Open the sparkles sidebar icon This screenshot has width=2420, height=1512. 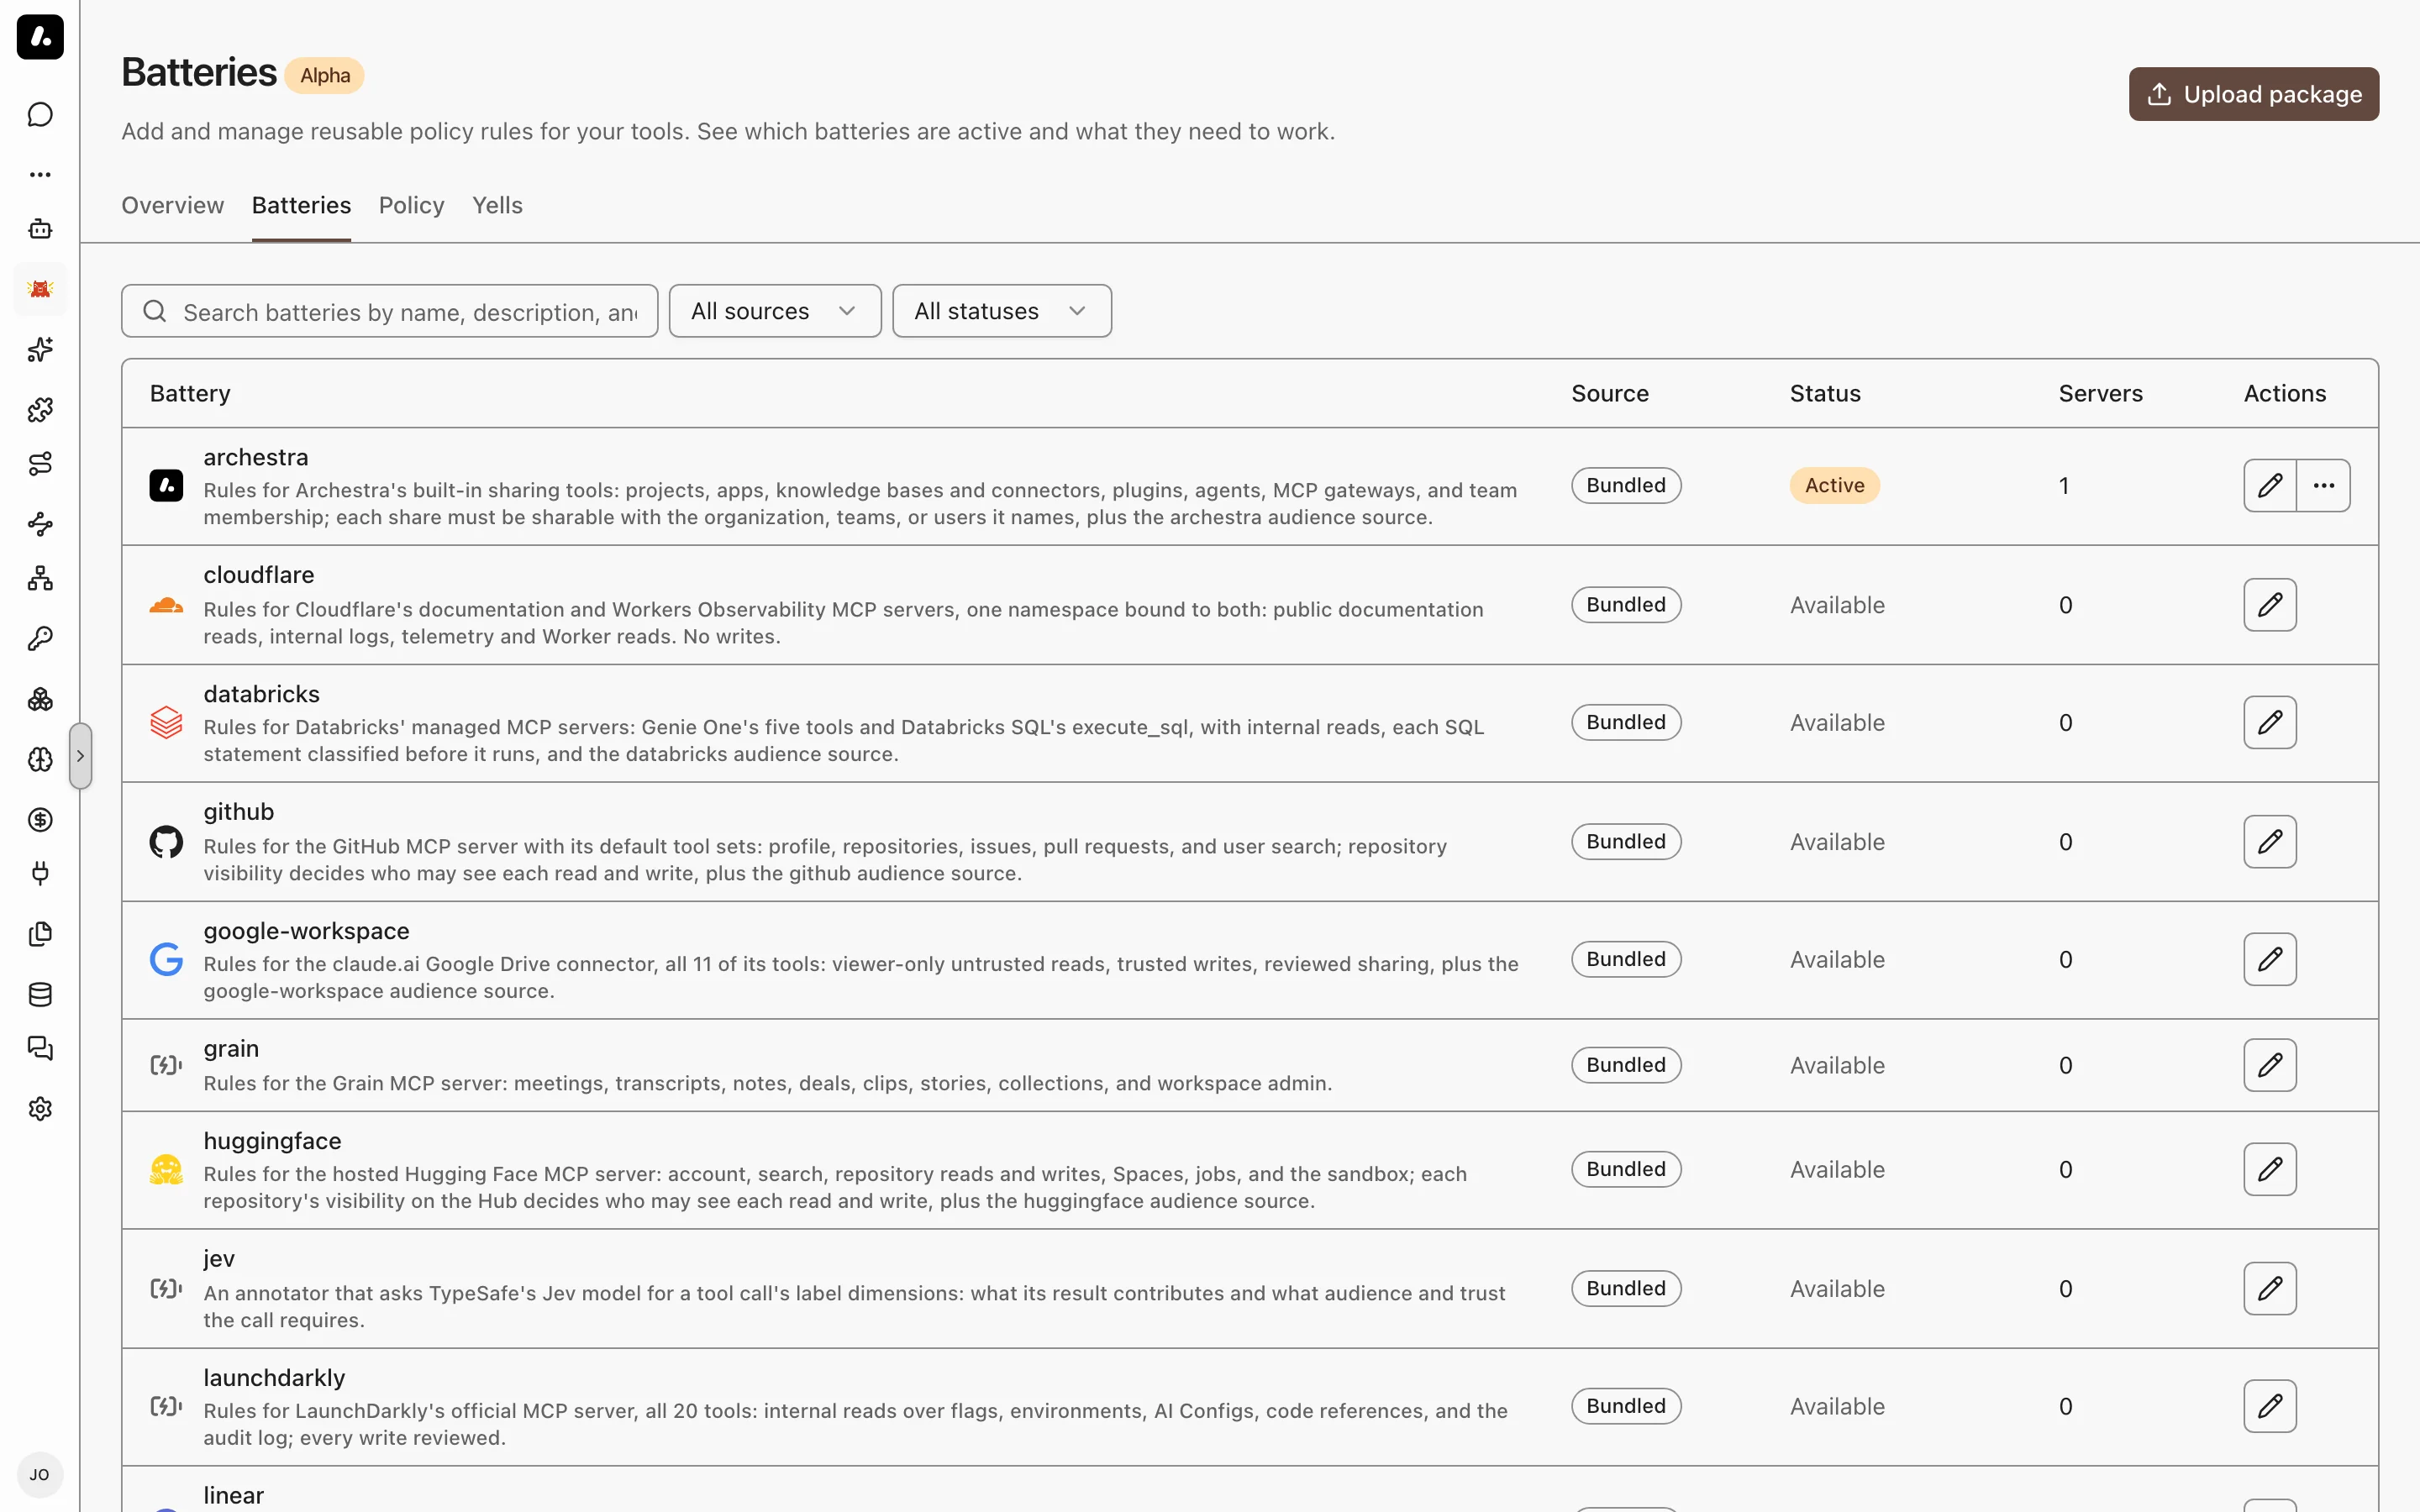40,349
